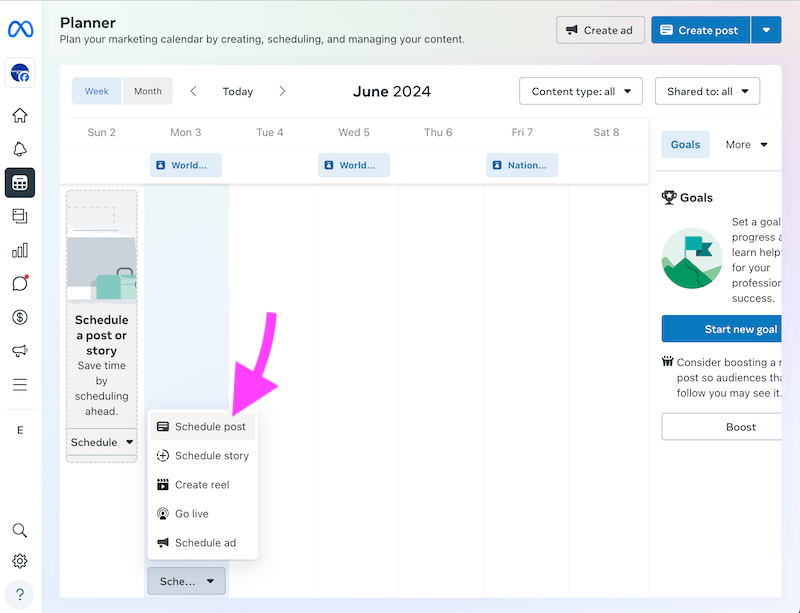Open Notifications bell icon

coord(20,149)
